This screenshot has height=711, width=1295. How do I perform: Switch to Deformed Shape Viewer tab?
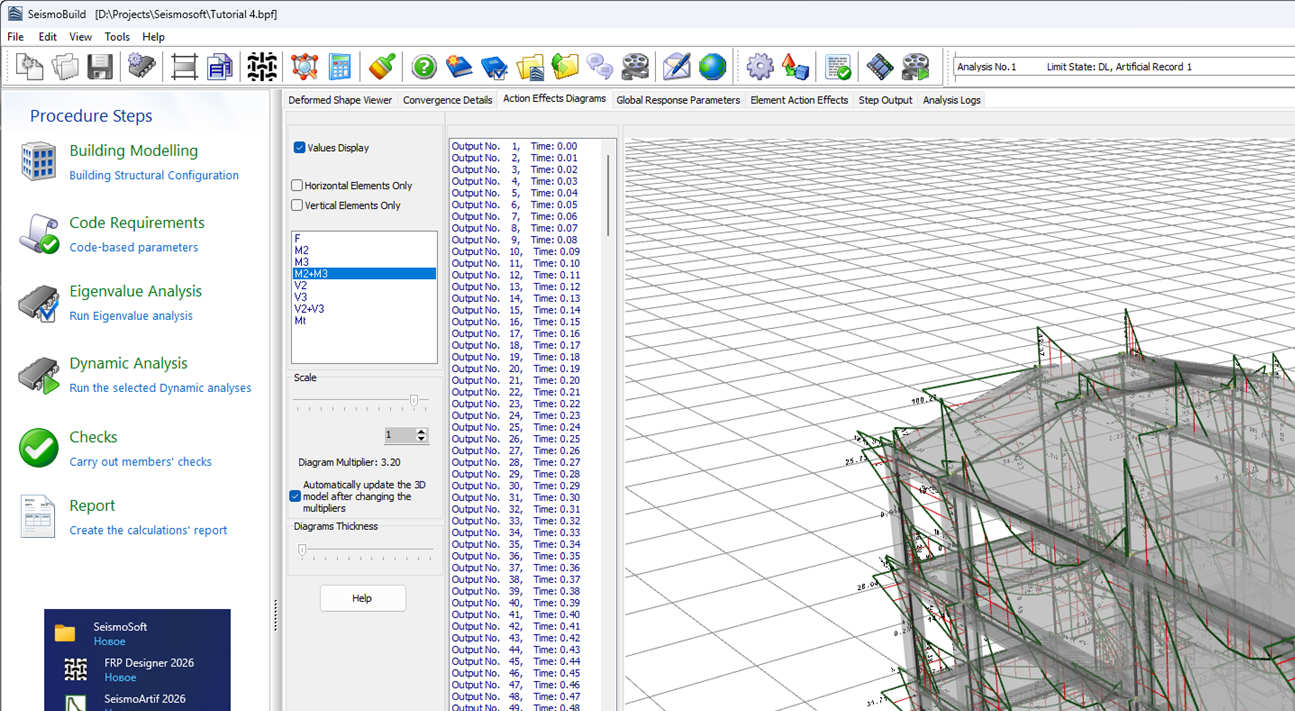[340, 100]
